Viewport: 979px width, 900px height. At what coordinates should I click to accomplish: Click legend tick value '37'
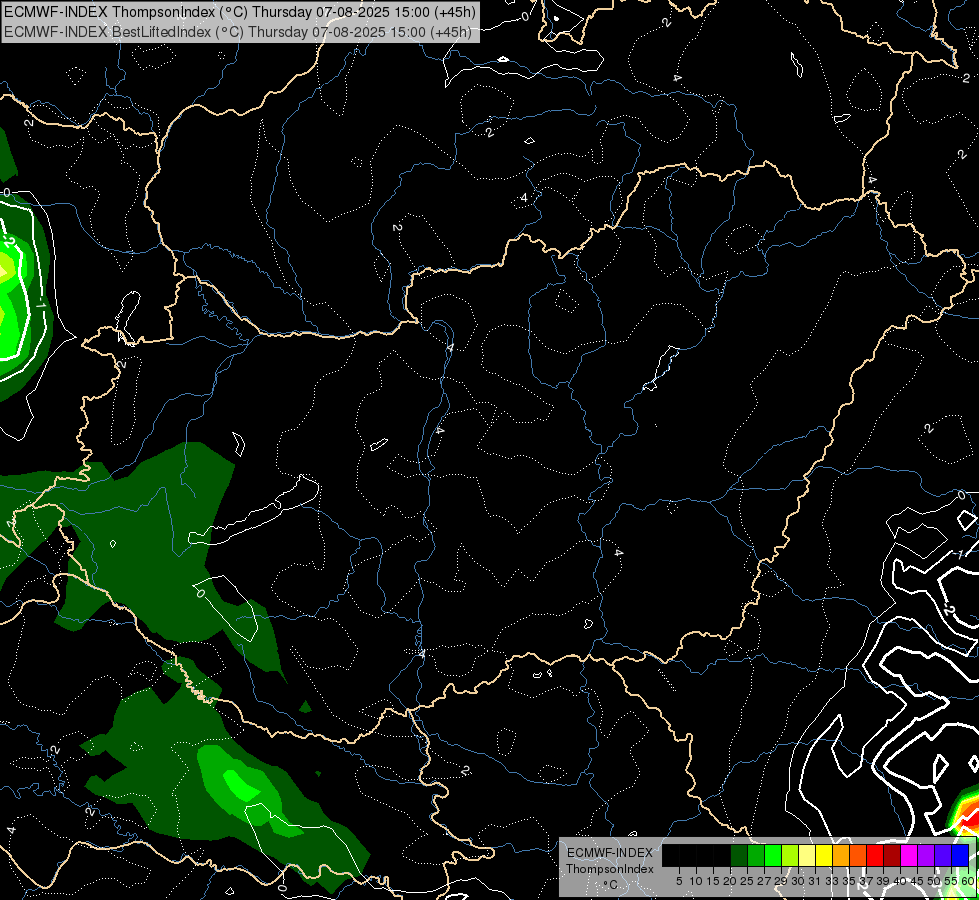click(x=866, y=881)
